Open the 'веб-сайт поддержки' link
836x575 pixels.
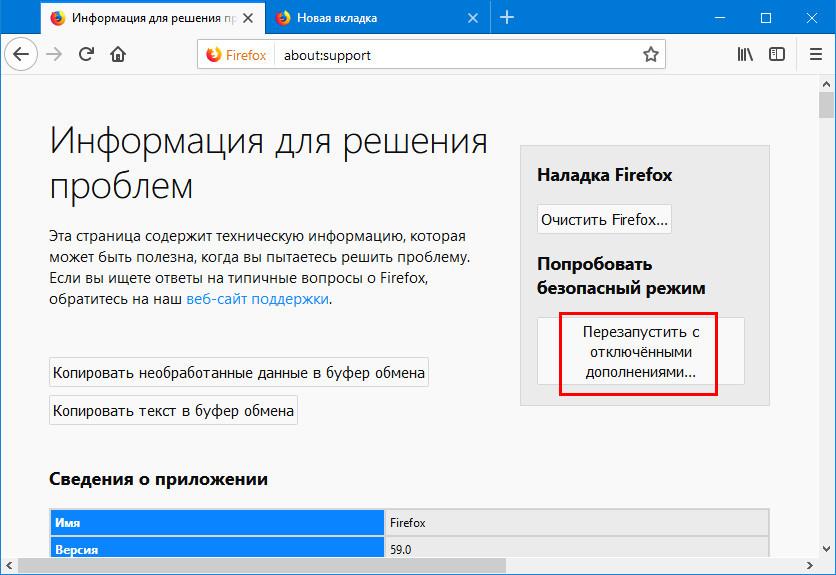tap(257, 299)
